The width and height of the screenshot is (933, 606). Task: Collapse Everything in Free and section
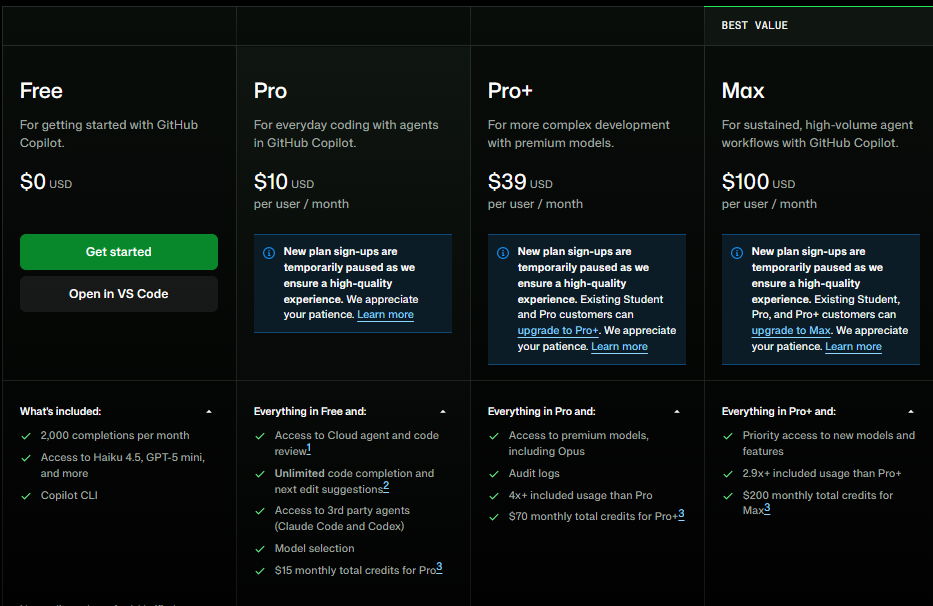[x=443, y=411]
